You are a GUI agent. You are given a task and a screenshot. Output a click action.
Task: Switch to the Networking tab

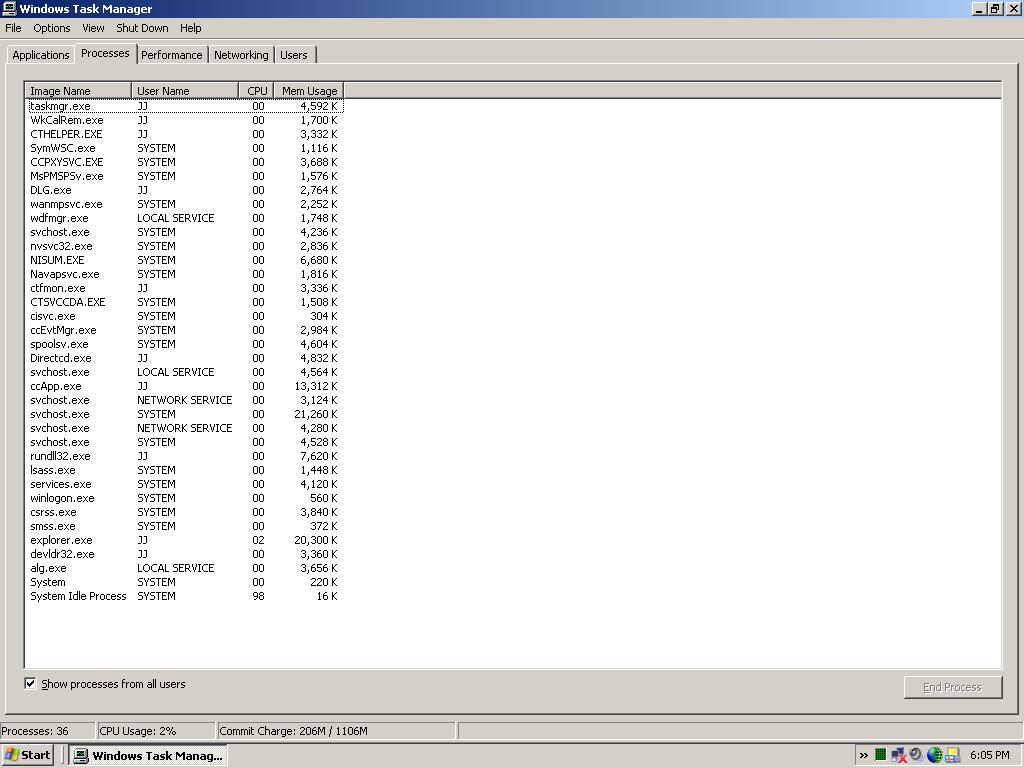point(241,55)
